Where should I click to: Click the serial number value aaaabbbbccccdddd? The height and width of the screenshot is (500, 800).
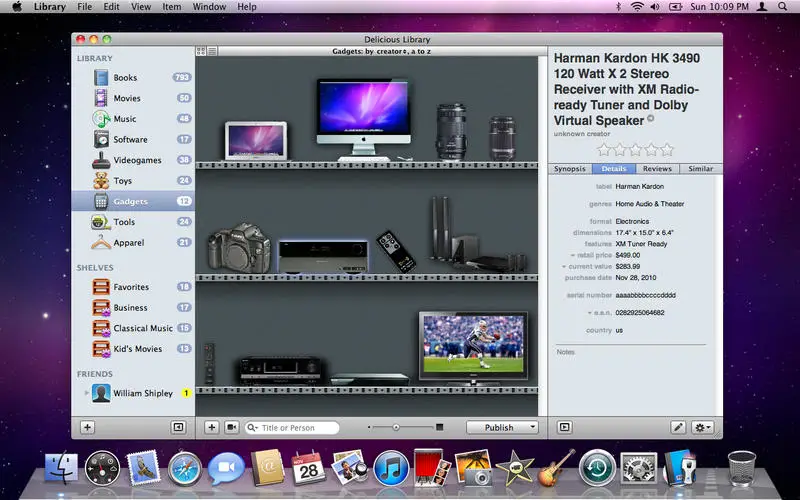[x=645, y=295]
